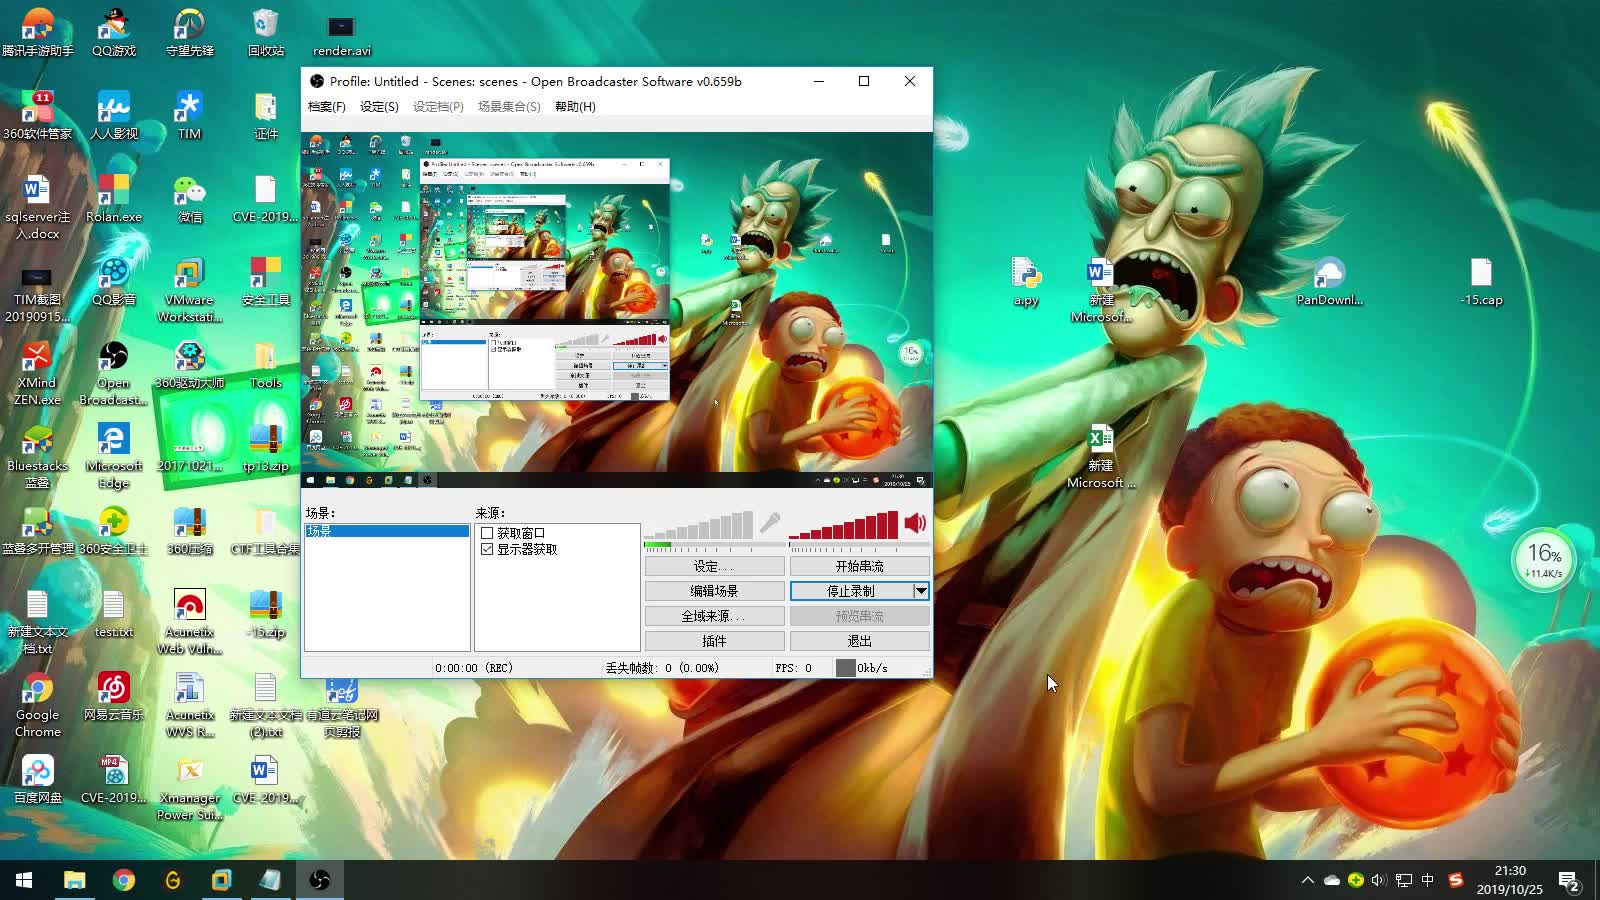Screen dimensions: 1600x900
Task: Open the 场景集合(S) menu
Action: pos(509,106)
